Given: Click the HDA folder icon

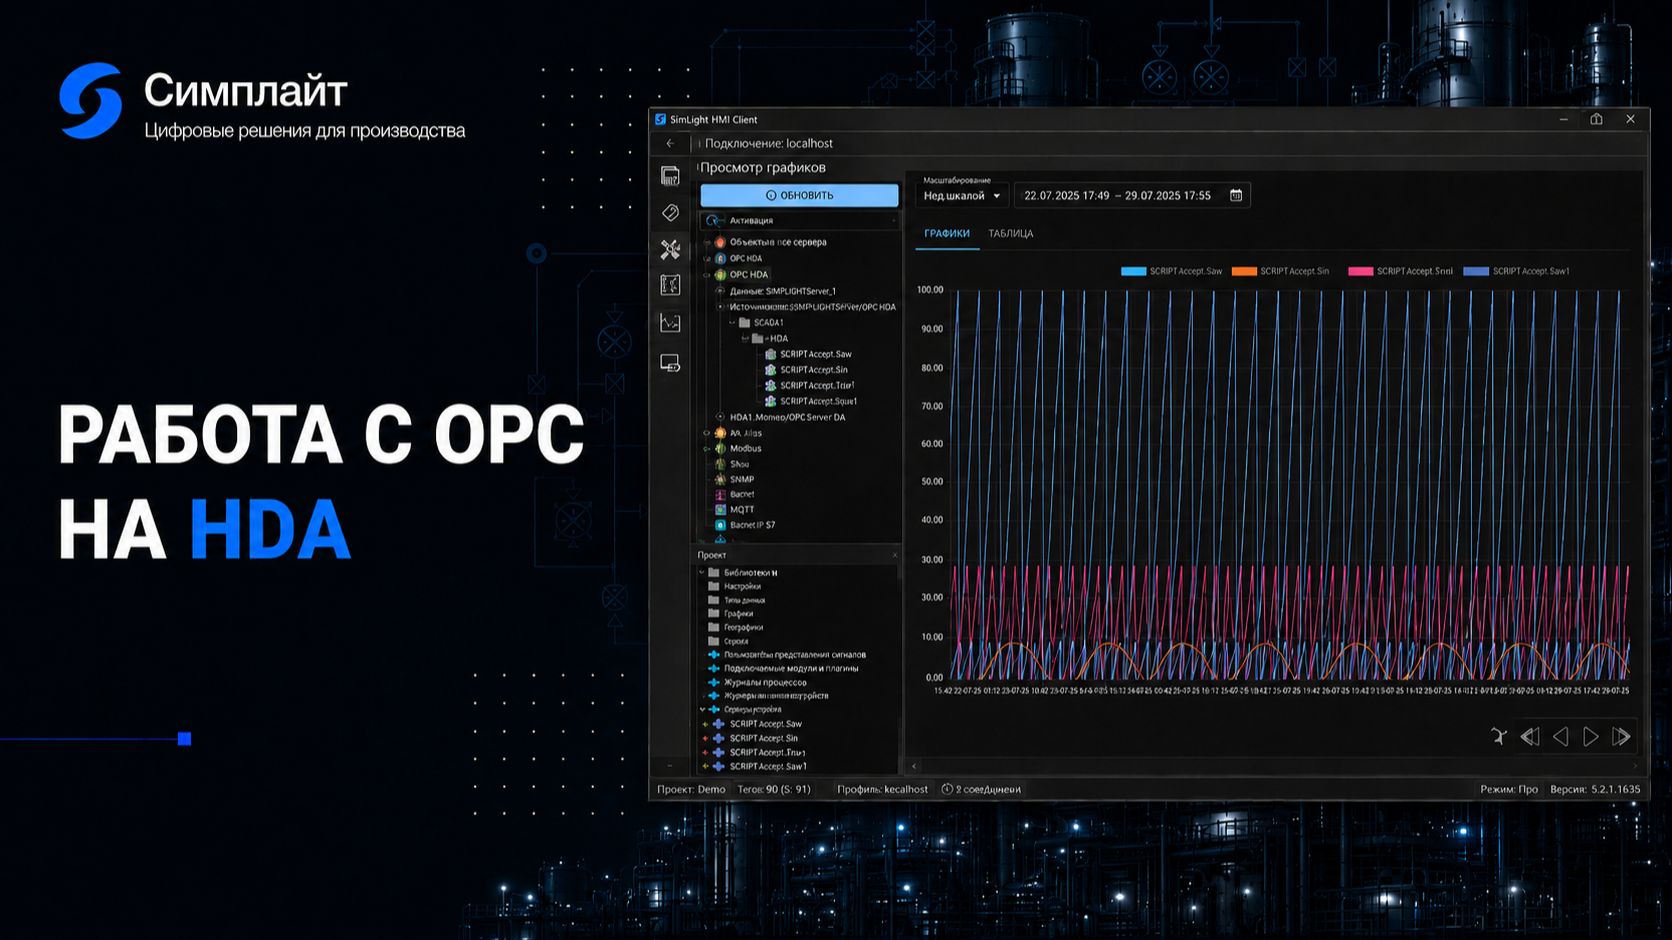Looking at the screenshot, I should (x=757, y=338).
